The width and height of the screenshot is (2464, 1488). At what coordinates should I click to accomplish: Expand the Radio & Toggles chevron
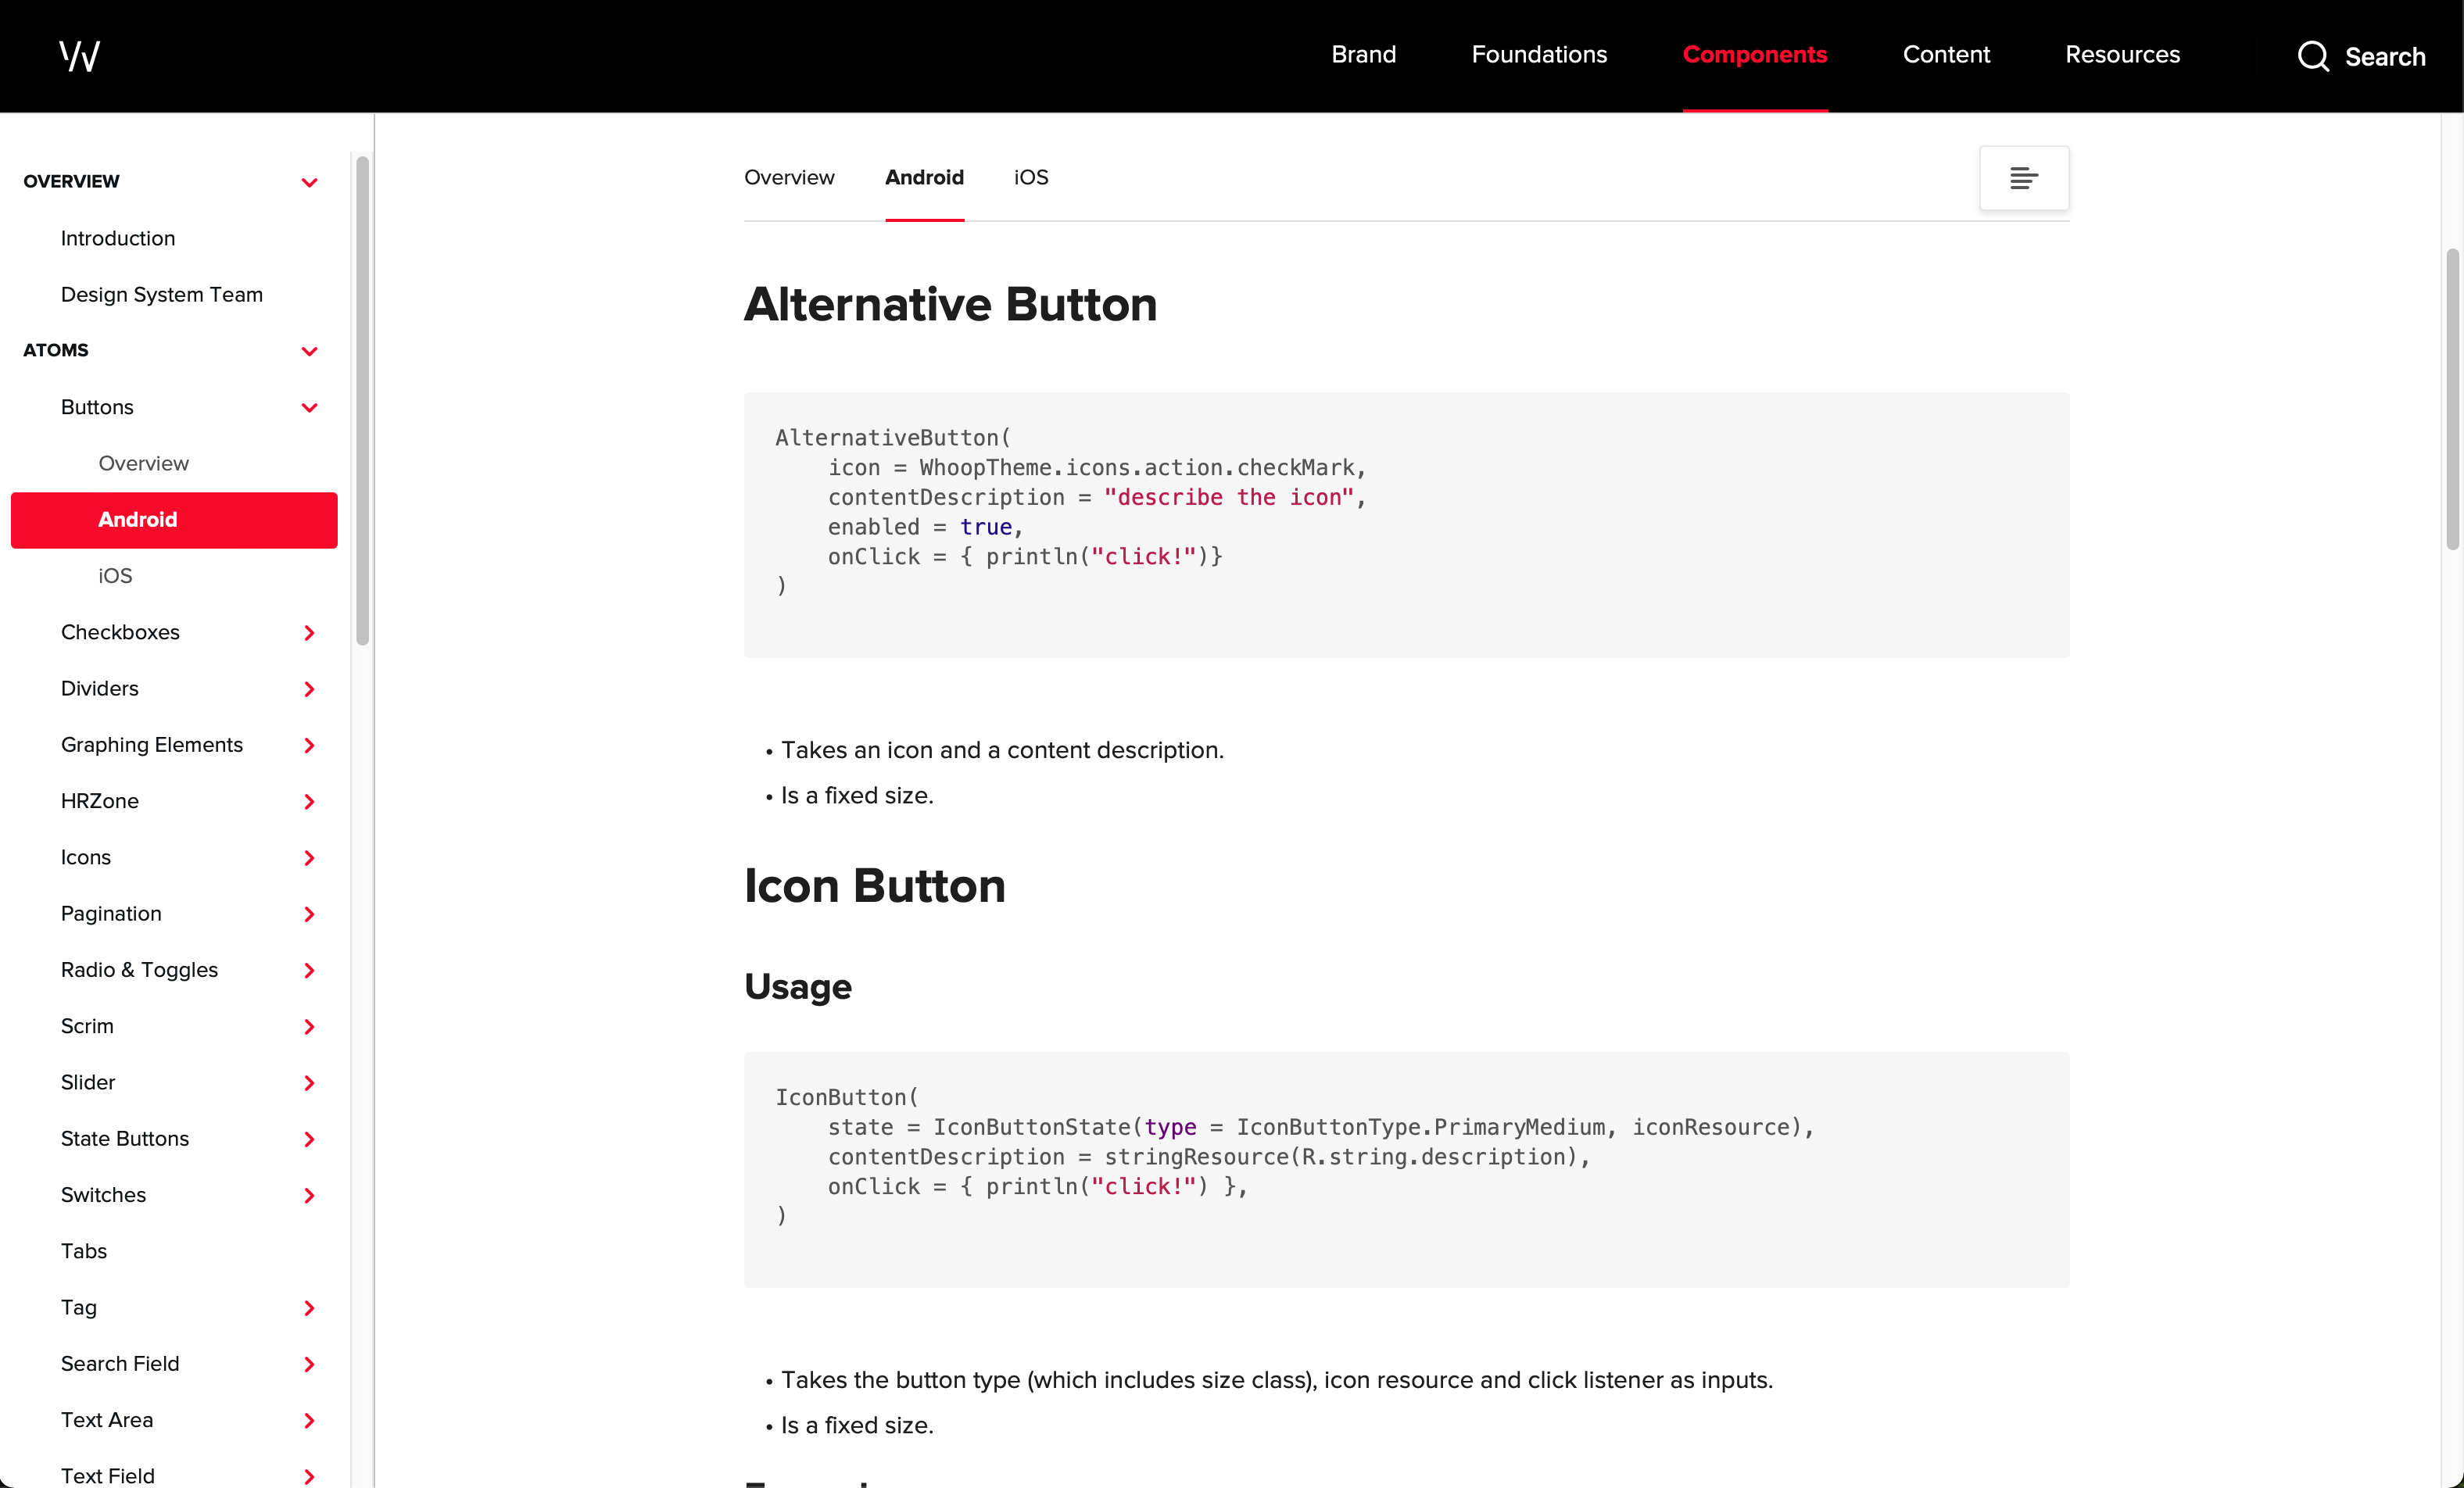click(x=309, y=970)
